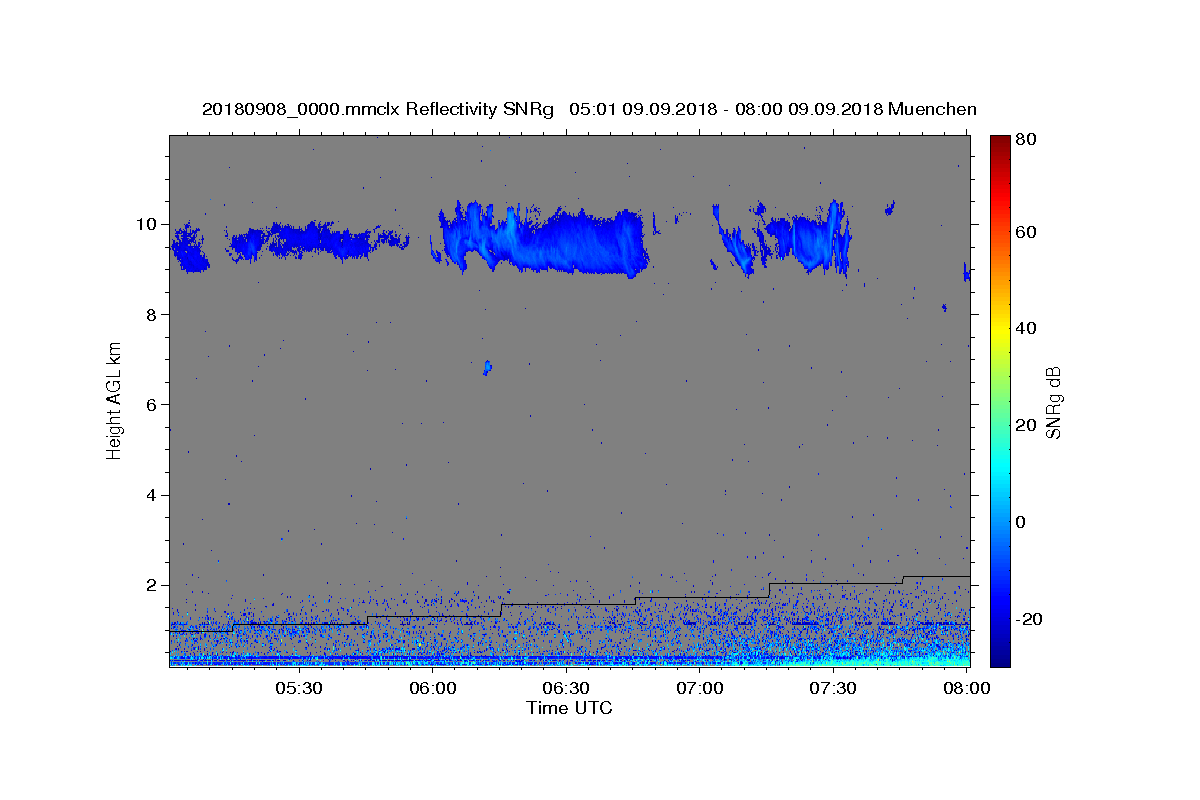Click the colorbar value 80
Image resolution: width=1200 pixels, height=800 pixels.
click(1025, 140)
